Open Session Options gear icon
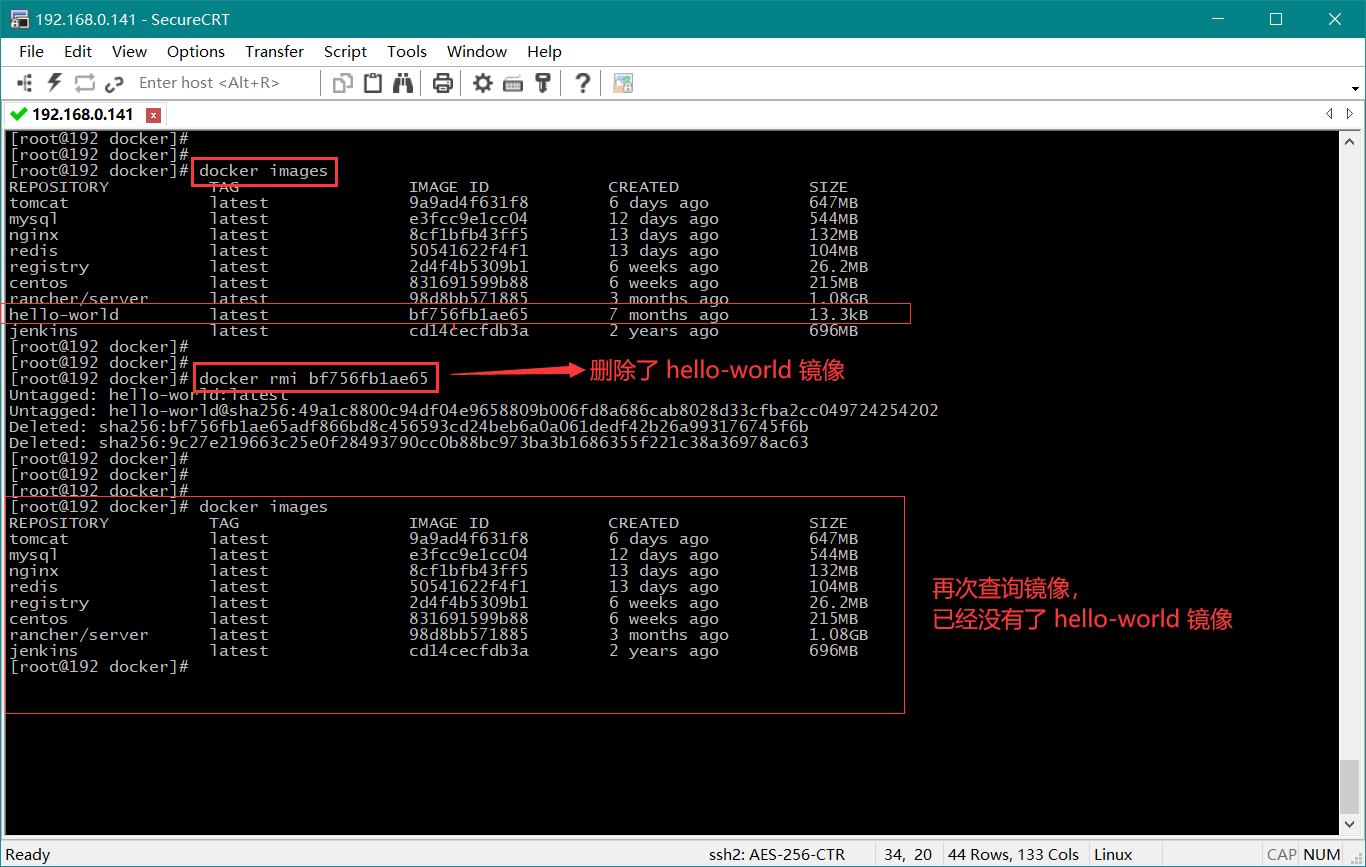The image size is (1366, 867). (483, 83)
